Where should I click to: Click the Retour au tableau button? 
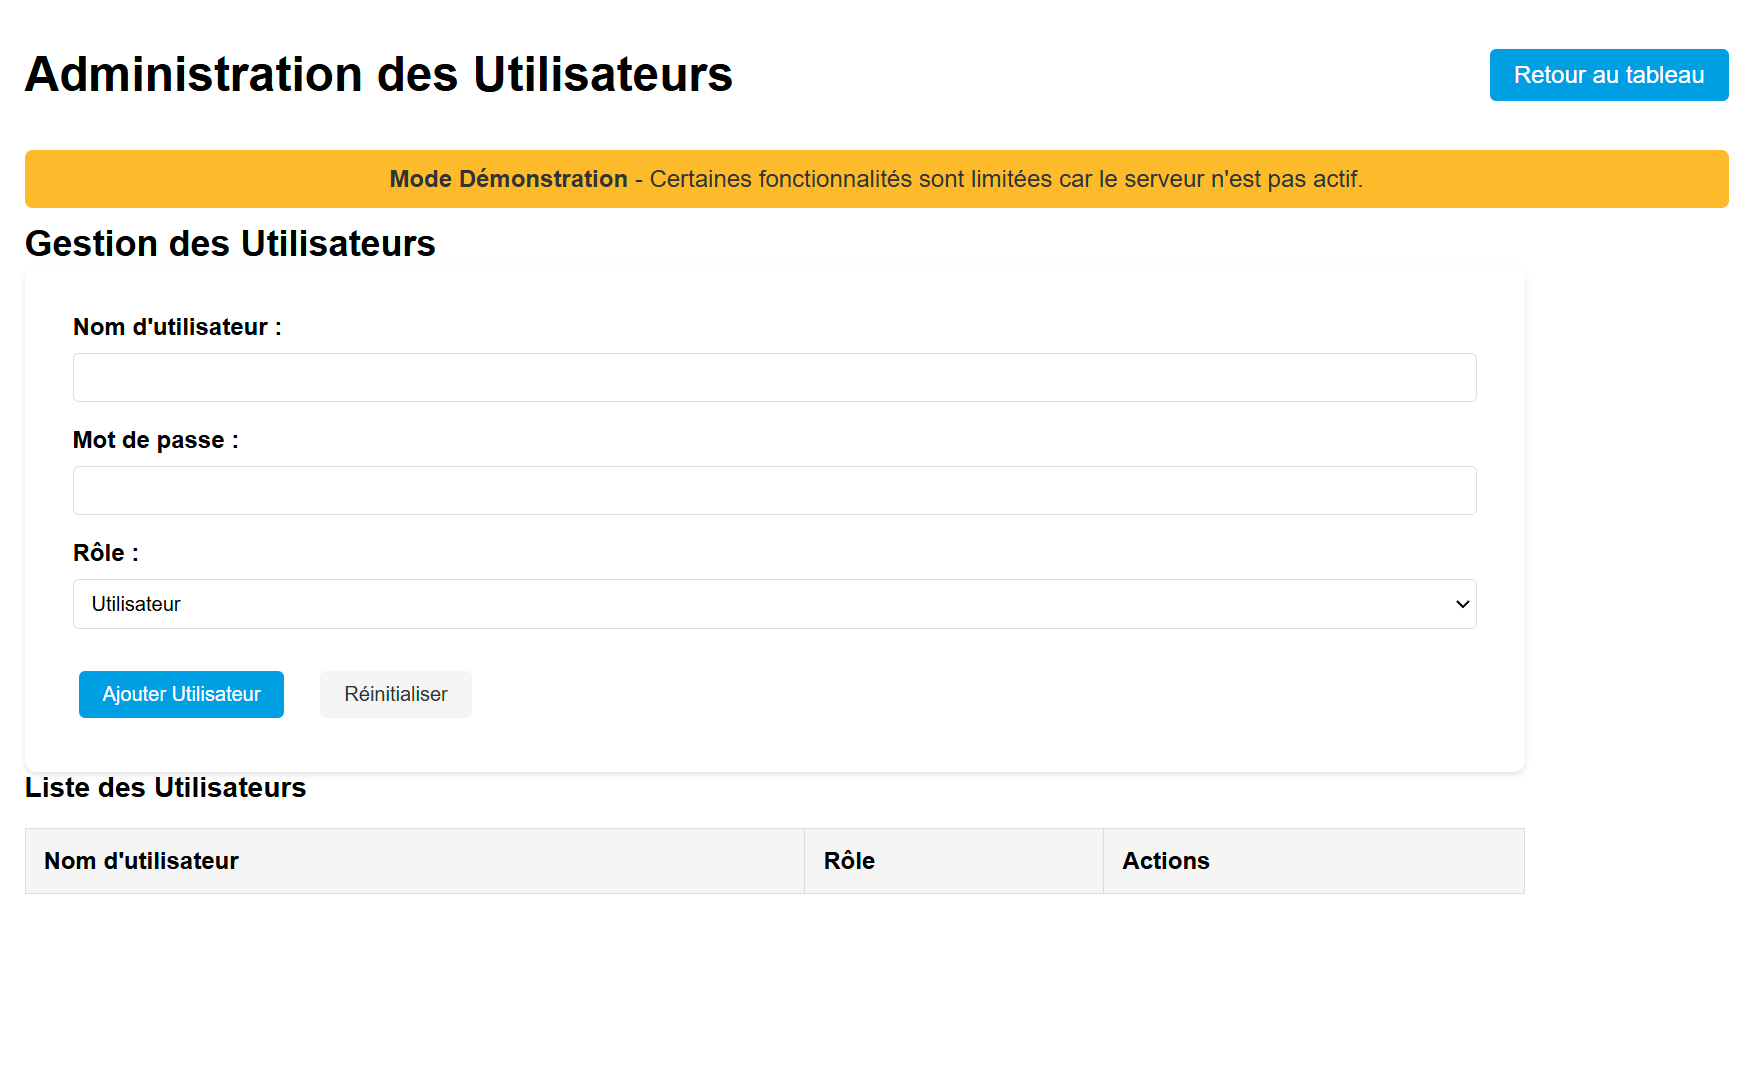point(1608,75)
